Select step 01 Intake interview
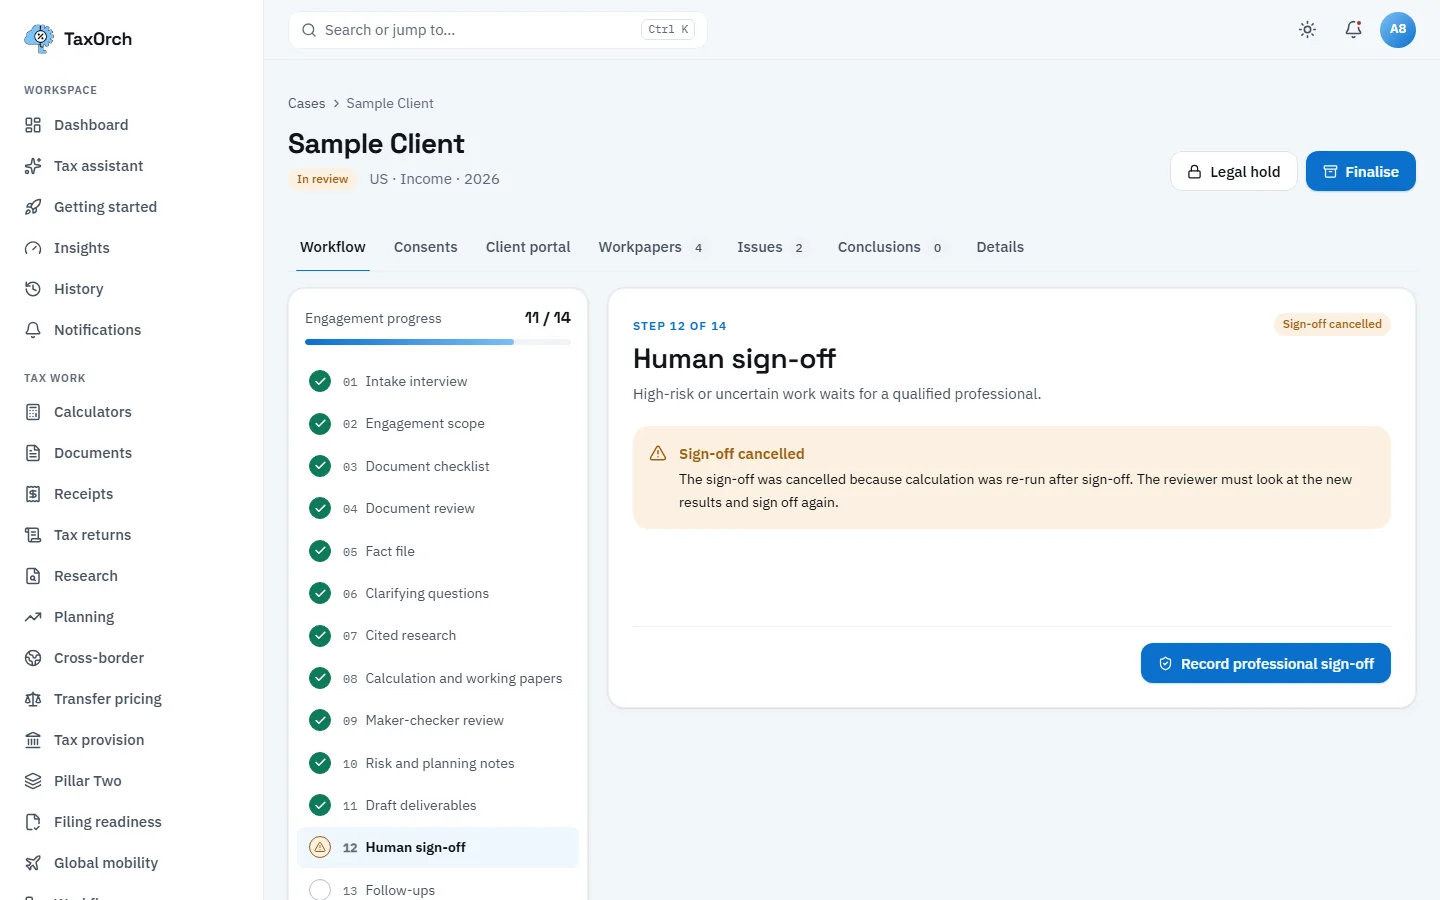The width and height of the screenshot is (1440, 900). click(x=438, y=381)
